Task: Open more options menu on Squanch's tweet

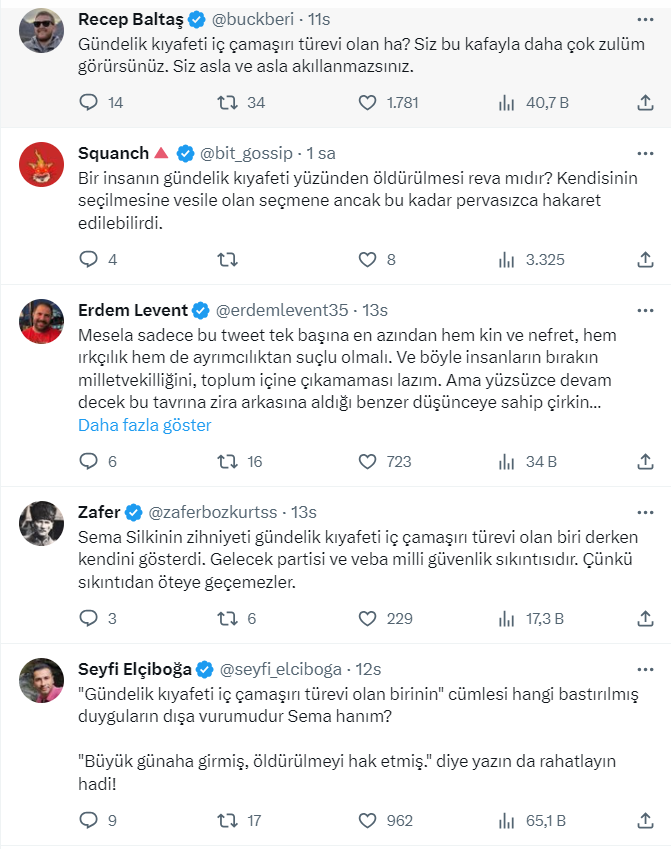Action: coord(645,153)
